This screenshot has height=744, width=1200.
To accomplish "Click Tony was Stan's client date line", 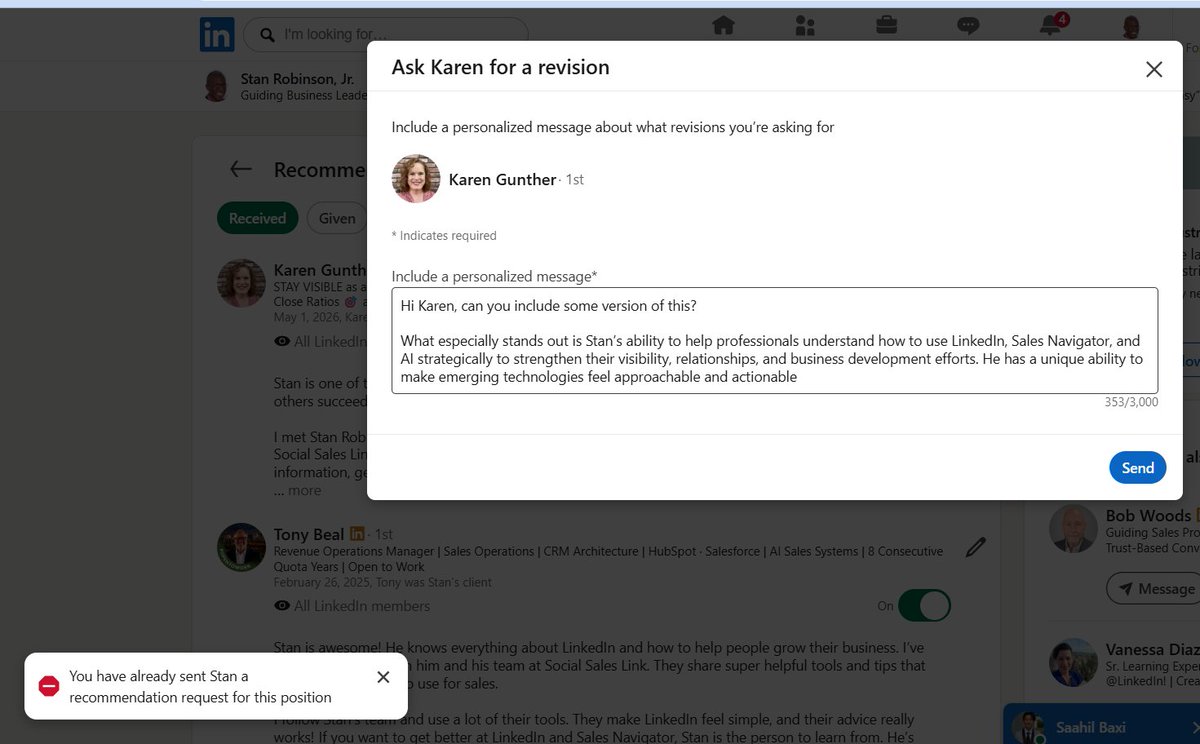I will click(x=383, y=582).
